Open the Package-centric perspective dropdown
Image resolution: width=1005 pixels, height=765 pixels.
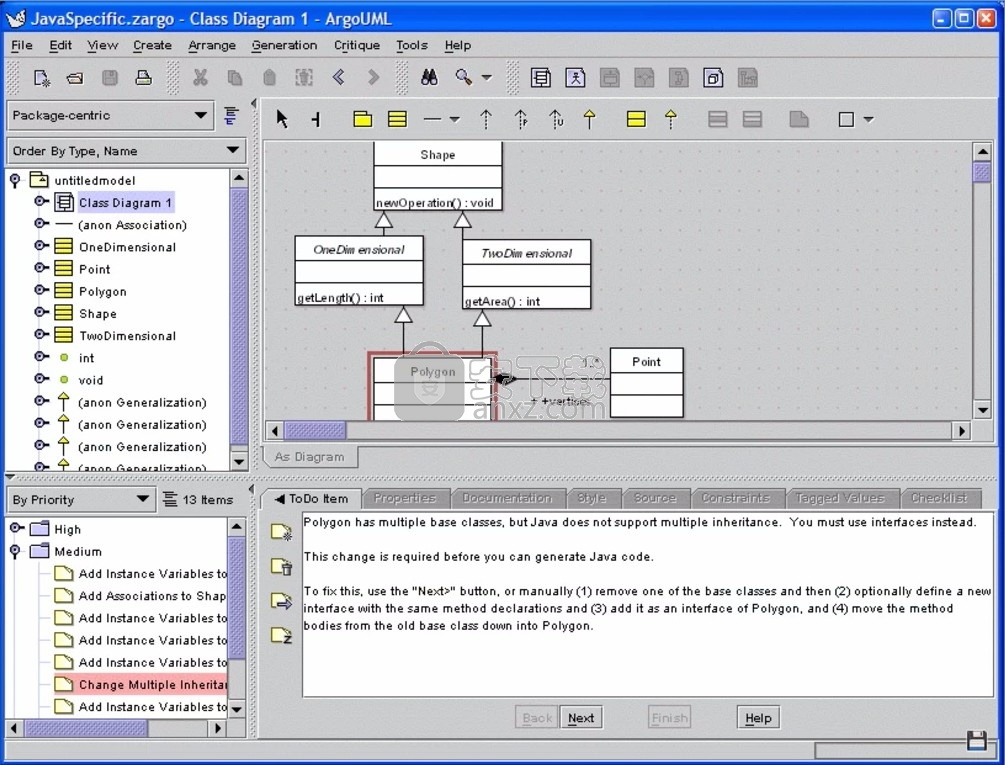(x=200, y=116)
